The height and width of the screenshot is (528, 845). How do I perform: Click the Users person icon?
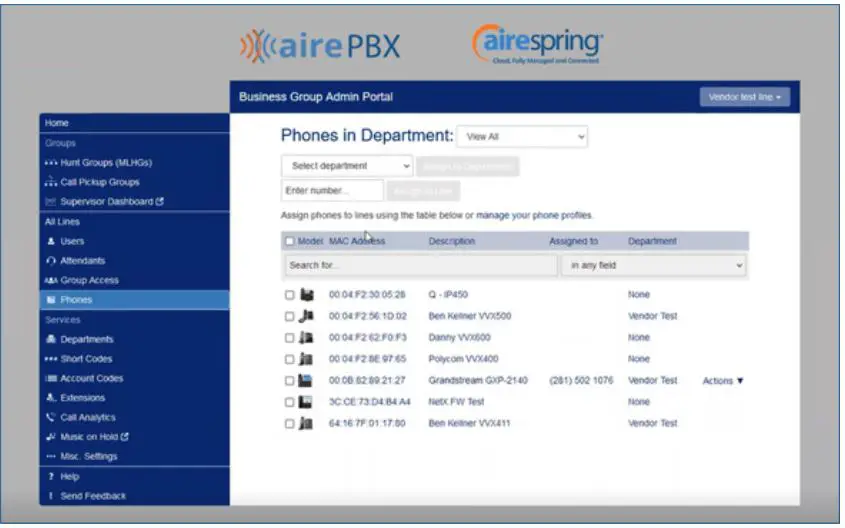coord(51,241)
